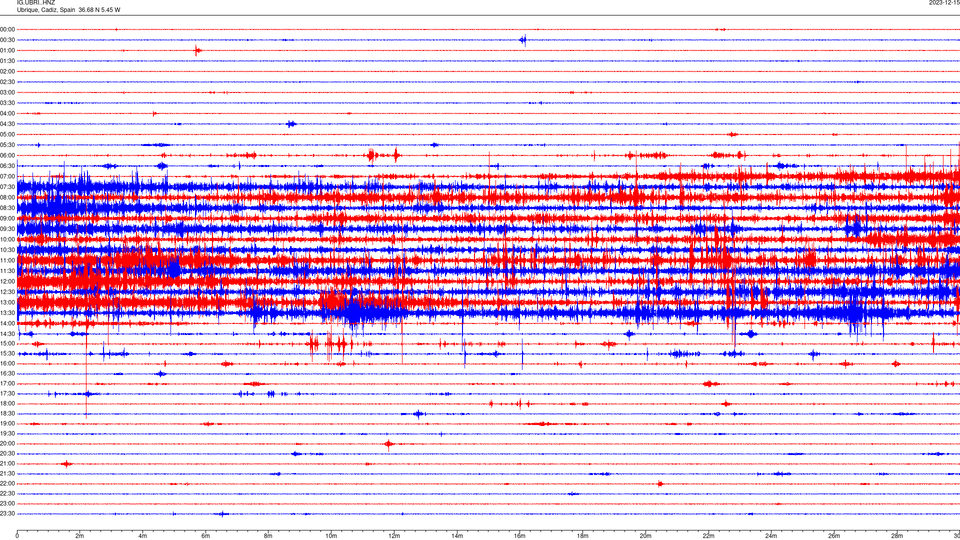Click the 14m tick label on the axis
Viewport: 960px width, 540px height.
[457, 536]
